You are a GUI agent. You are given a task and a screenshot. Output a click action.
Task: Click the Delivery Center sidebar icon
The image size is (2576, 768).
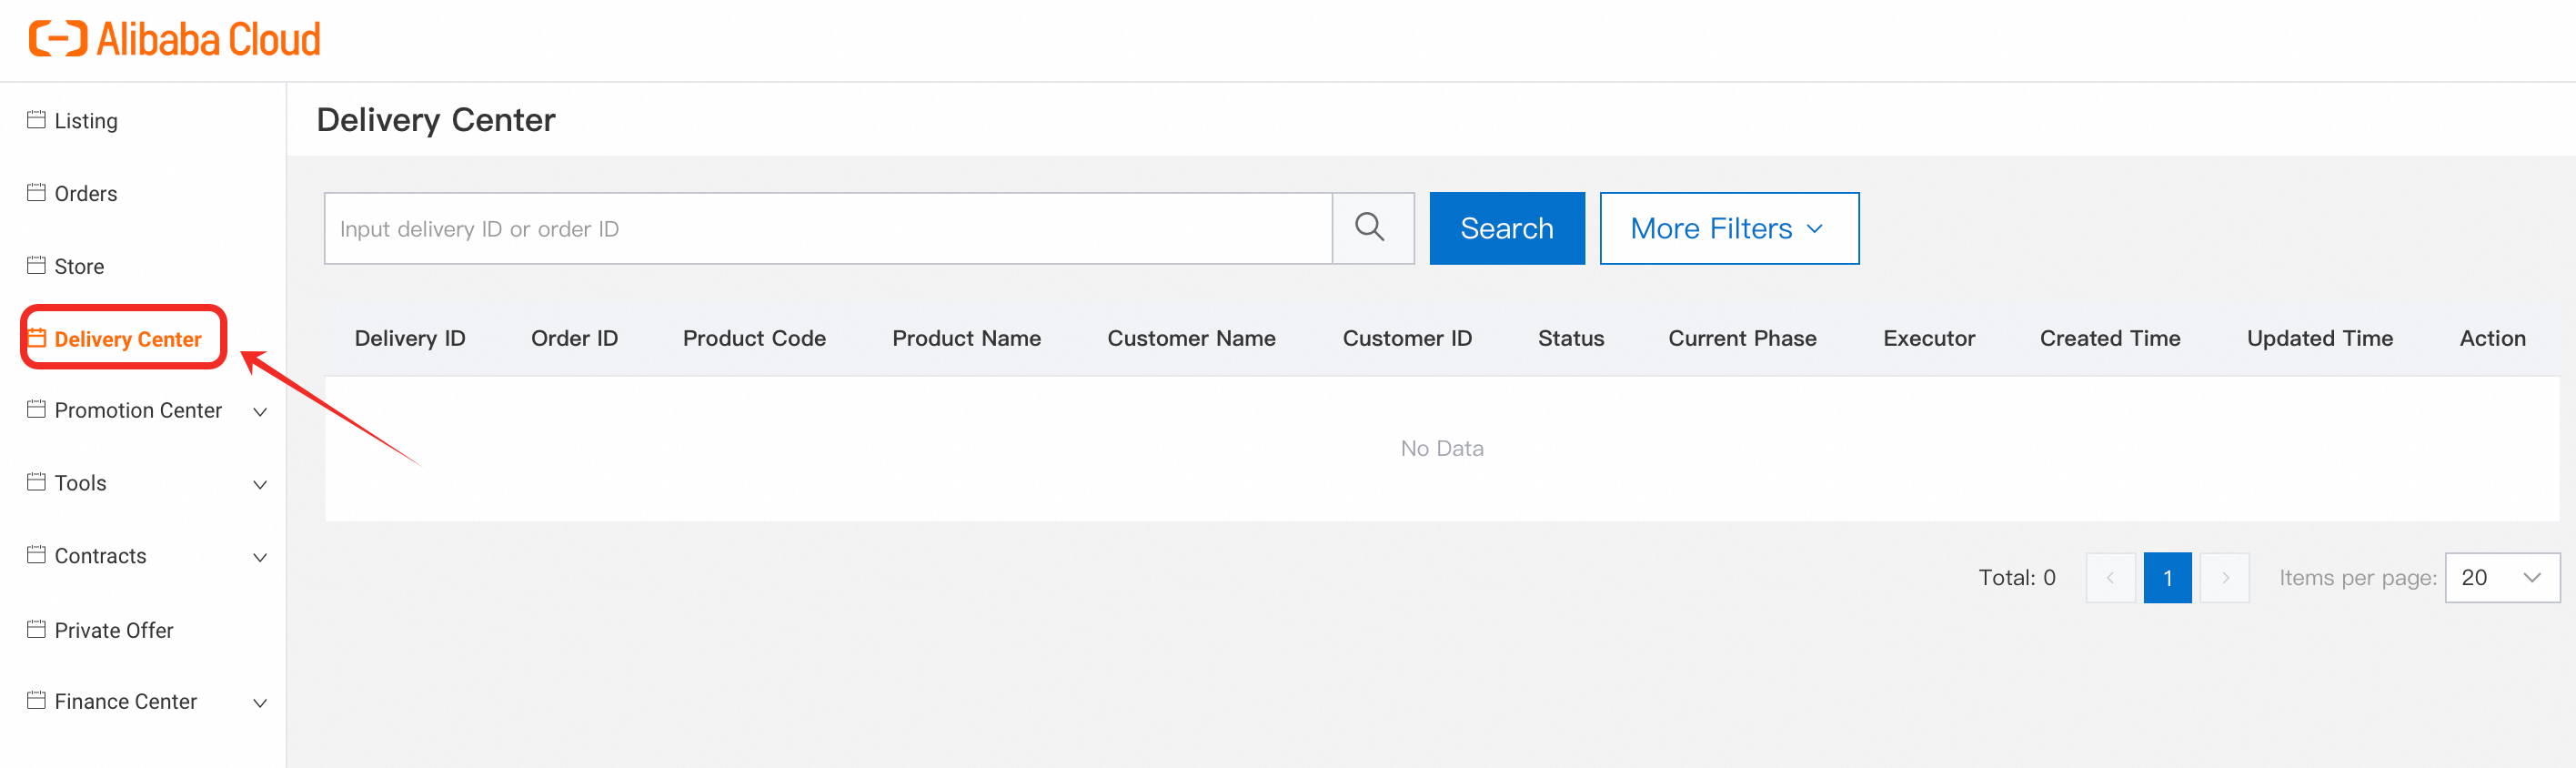37,338
